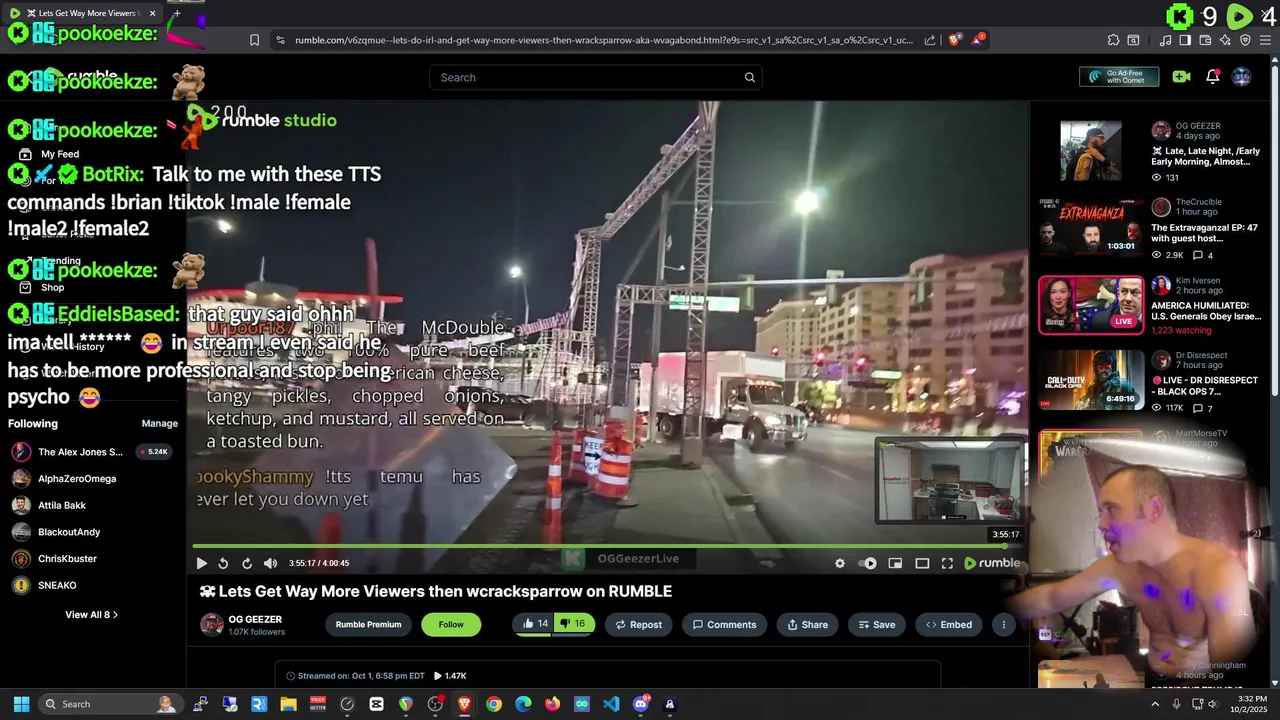1280x720 pixels.
Task: Click the Rumble logo in player bar
Action: [992, 563]
